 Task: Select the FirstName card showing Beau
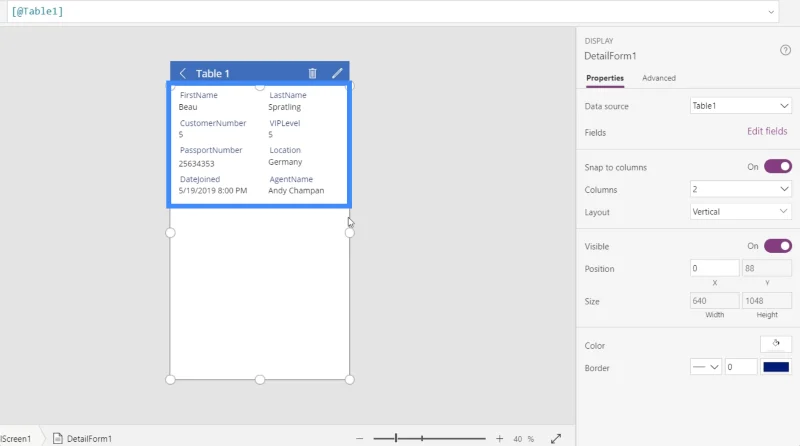click(215, 101)
